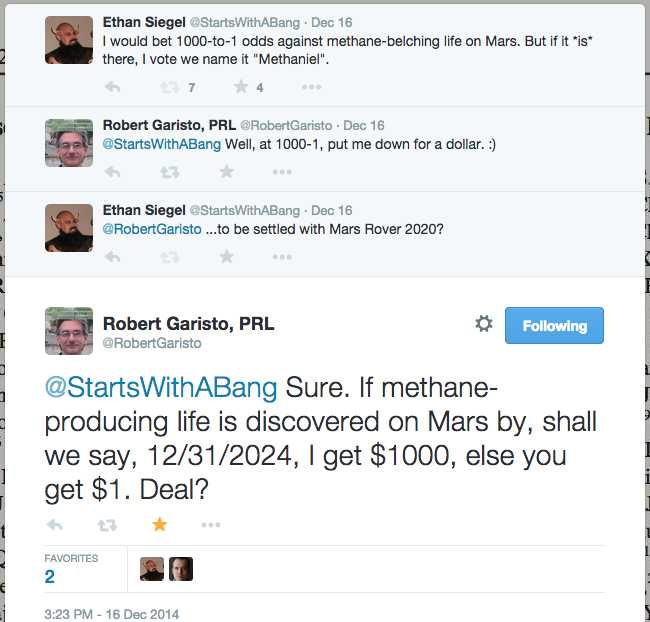The height and width of the screenshot is (622, 650).
Task: Open ellipsis menu on Mars Rover 2020 tweet
Action: click(282, 257)
